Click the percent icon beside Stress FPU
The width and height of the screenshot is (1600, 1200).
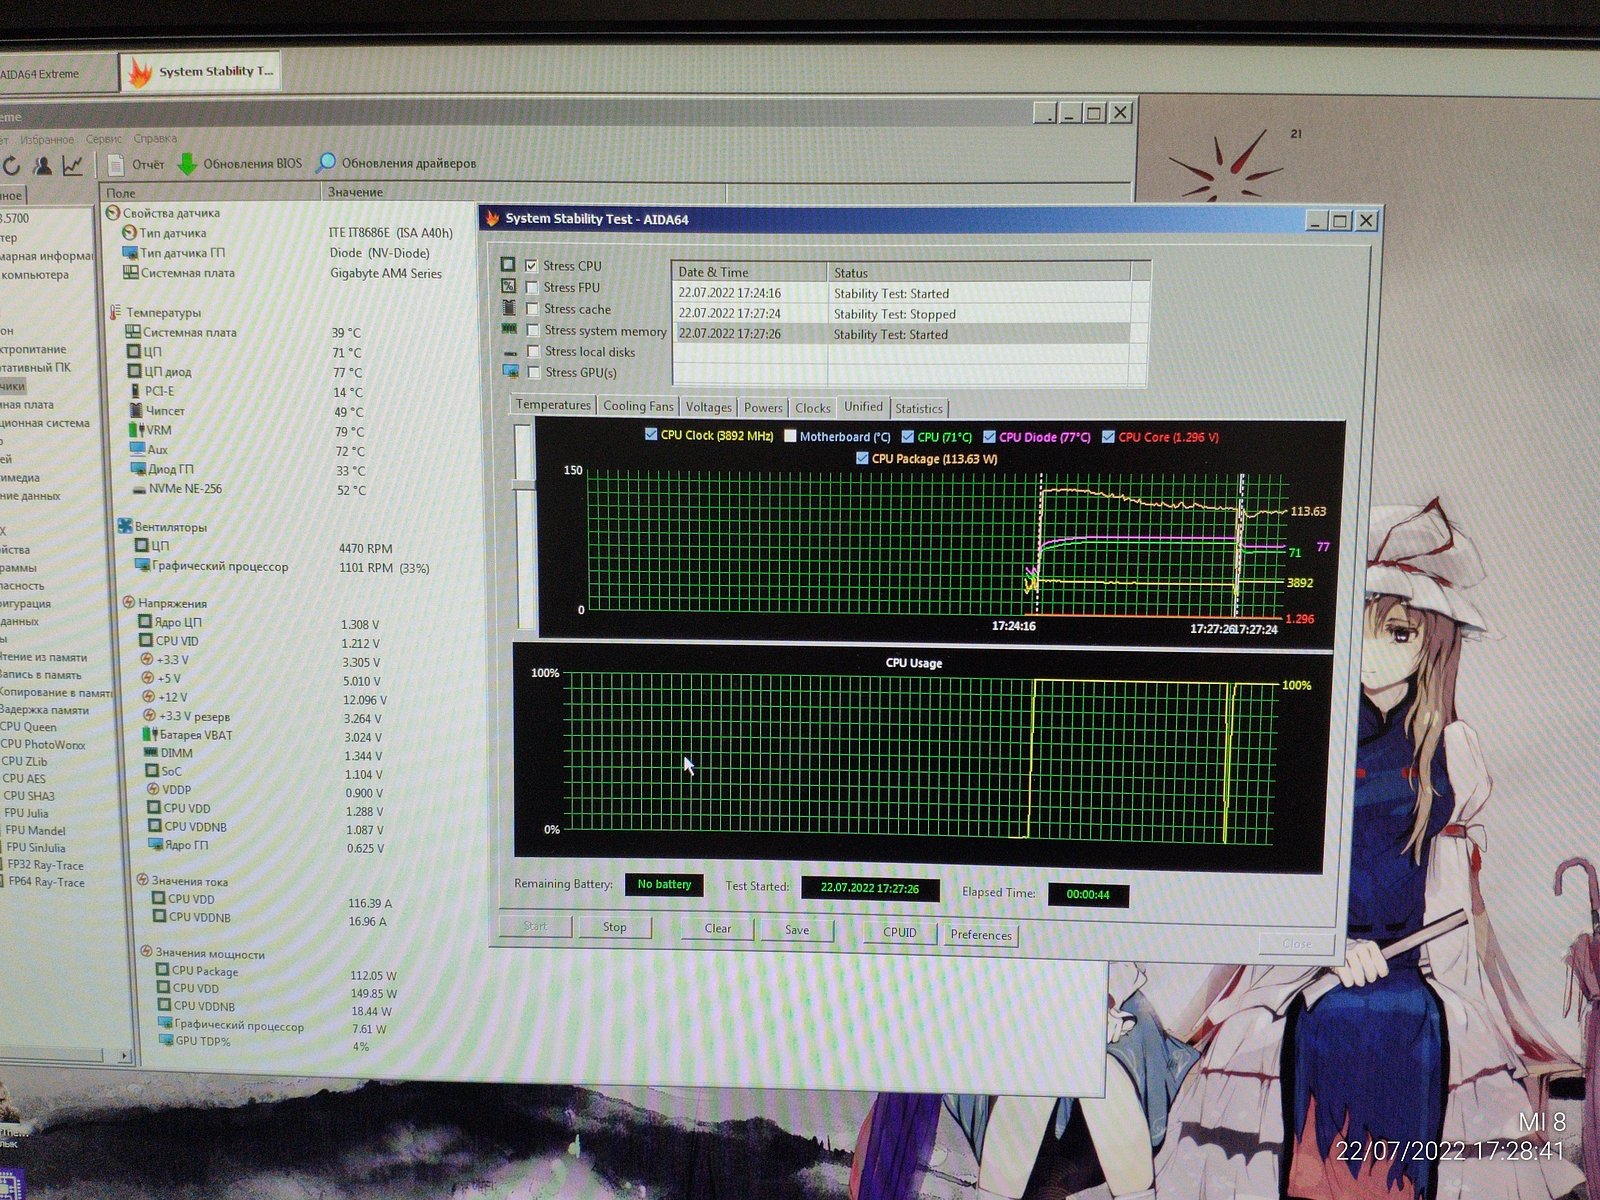508,286
